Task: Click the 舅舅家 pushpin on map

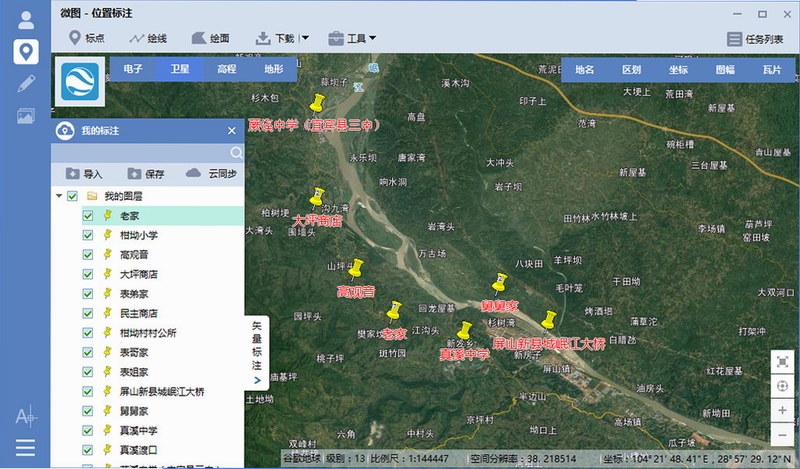Action: point(500,284)
